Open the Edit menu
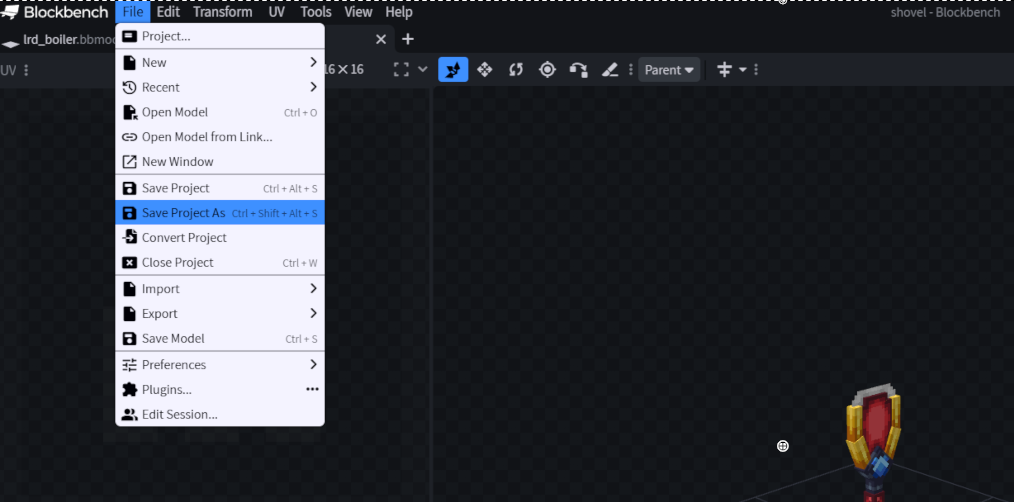 [168, 12]
